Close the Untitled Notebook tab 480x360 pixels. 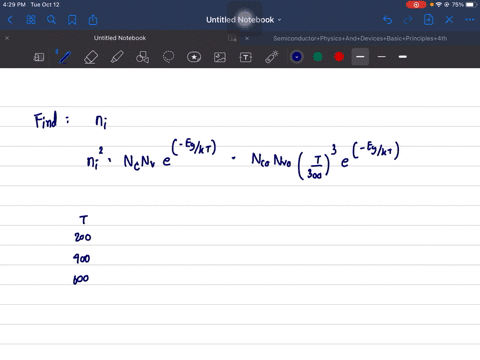[7, 38]
